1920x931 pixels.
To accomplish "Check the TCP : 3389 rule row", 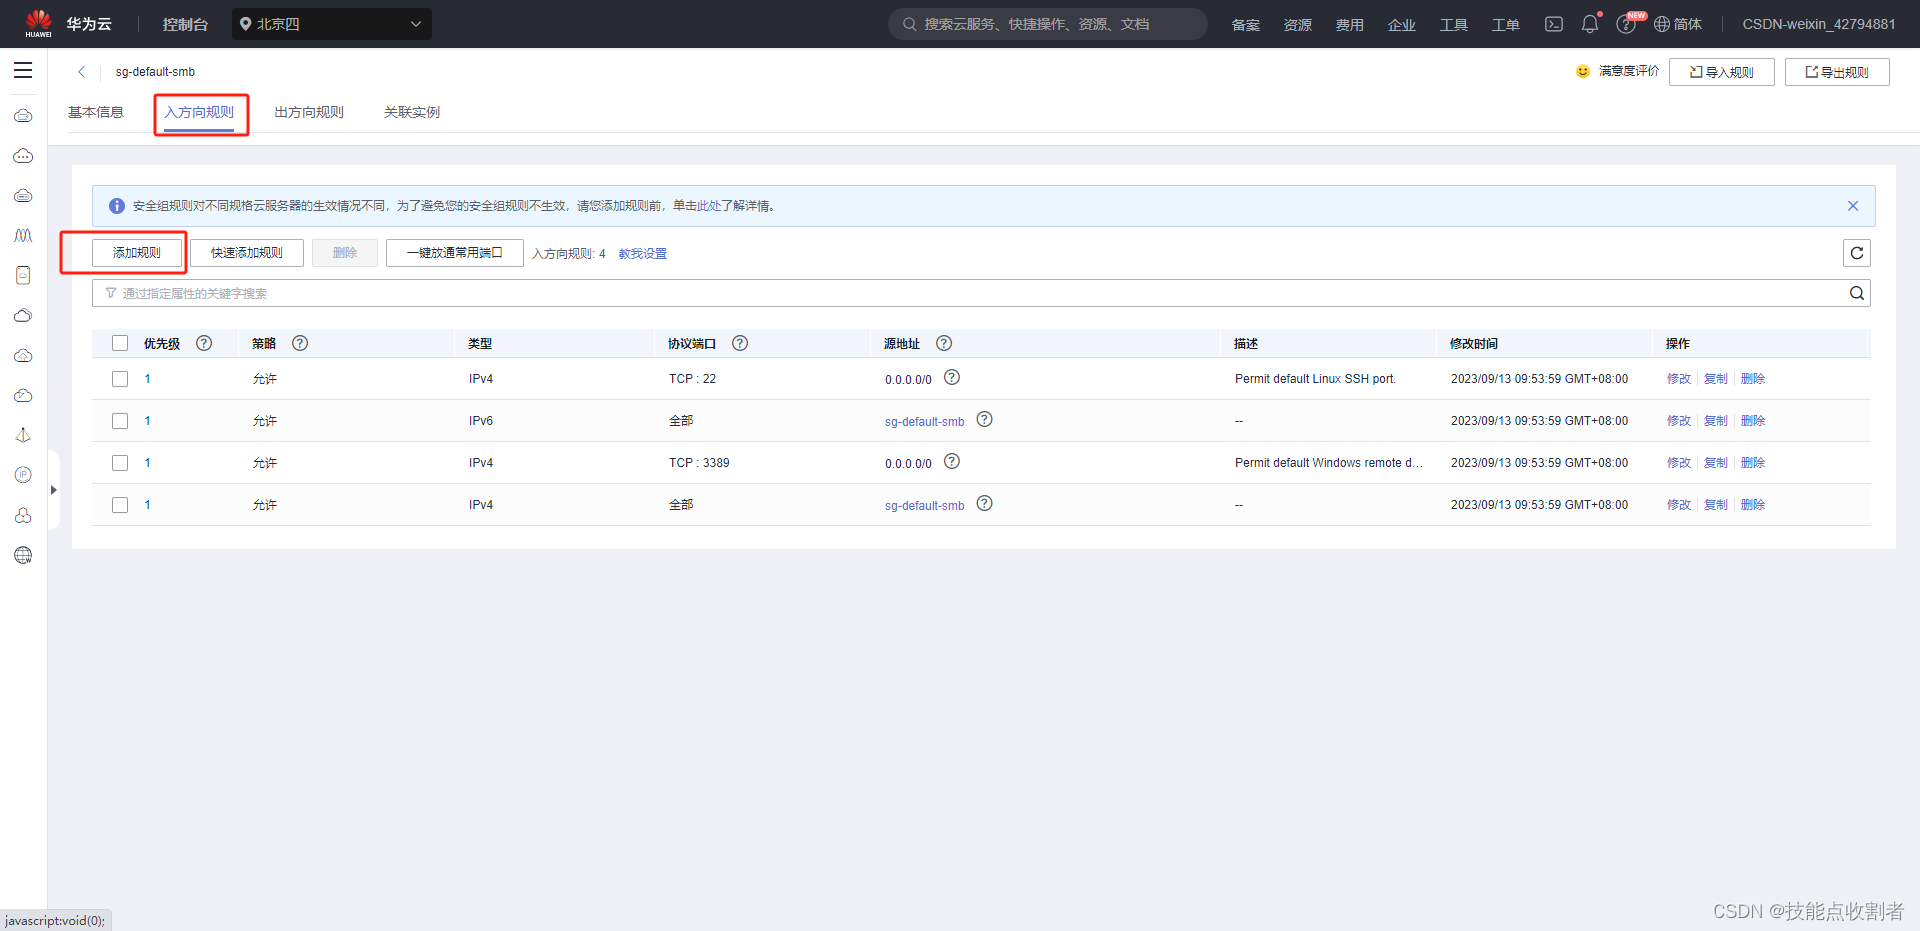I will coord(120,463).
